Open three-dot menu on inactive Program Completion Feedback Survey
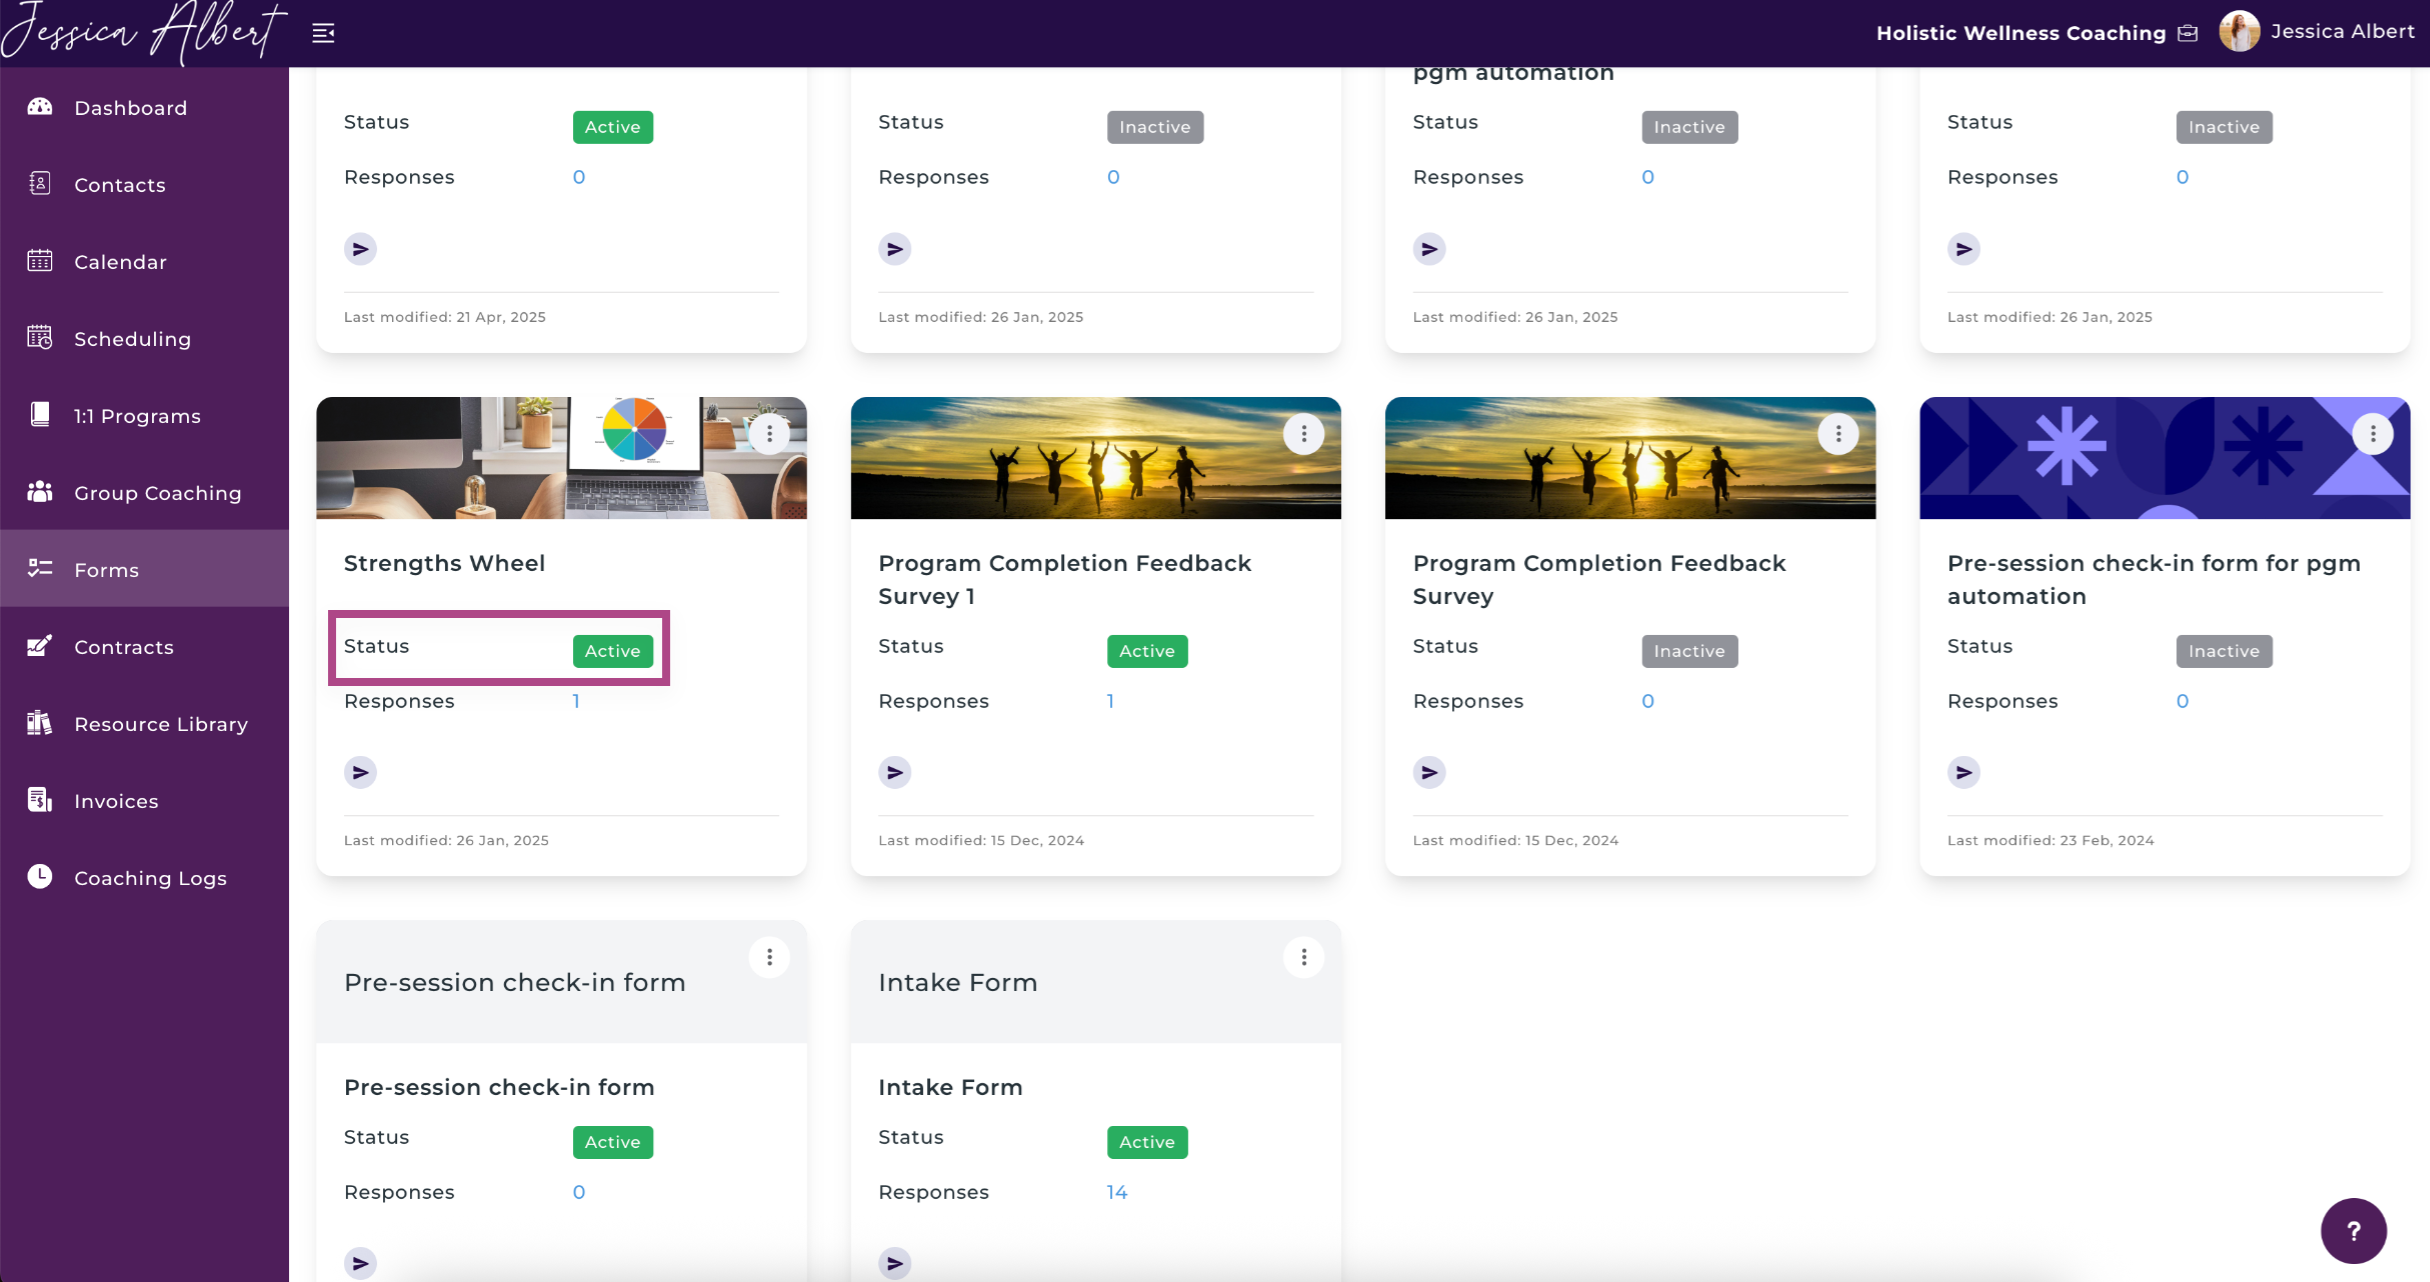 tap(1837, 434)
